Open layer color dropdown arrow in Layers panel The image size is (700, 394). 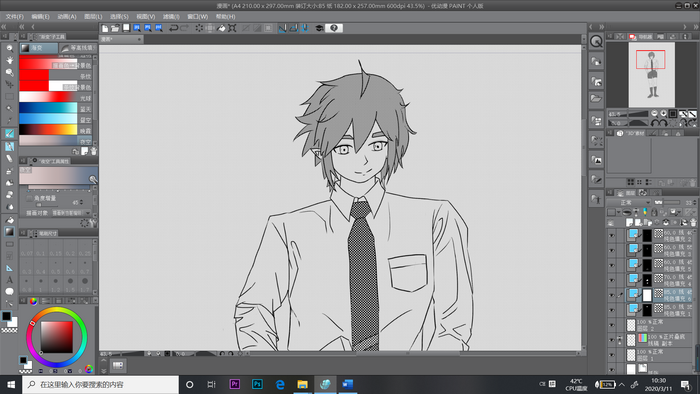pyautogui.click(x=619, y=212)
